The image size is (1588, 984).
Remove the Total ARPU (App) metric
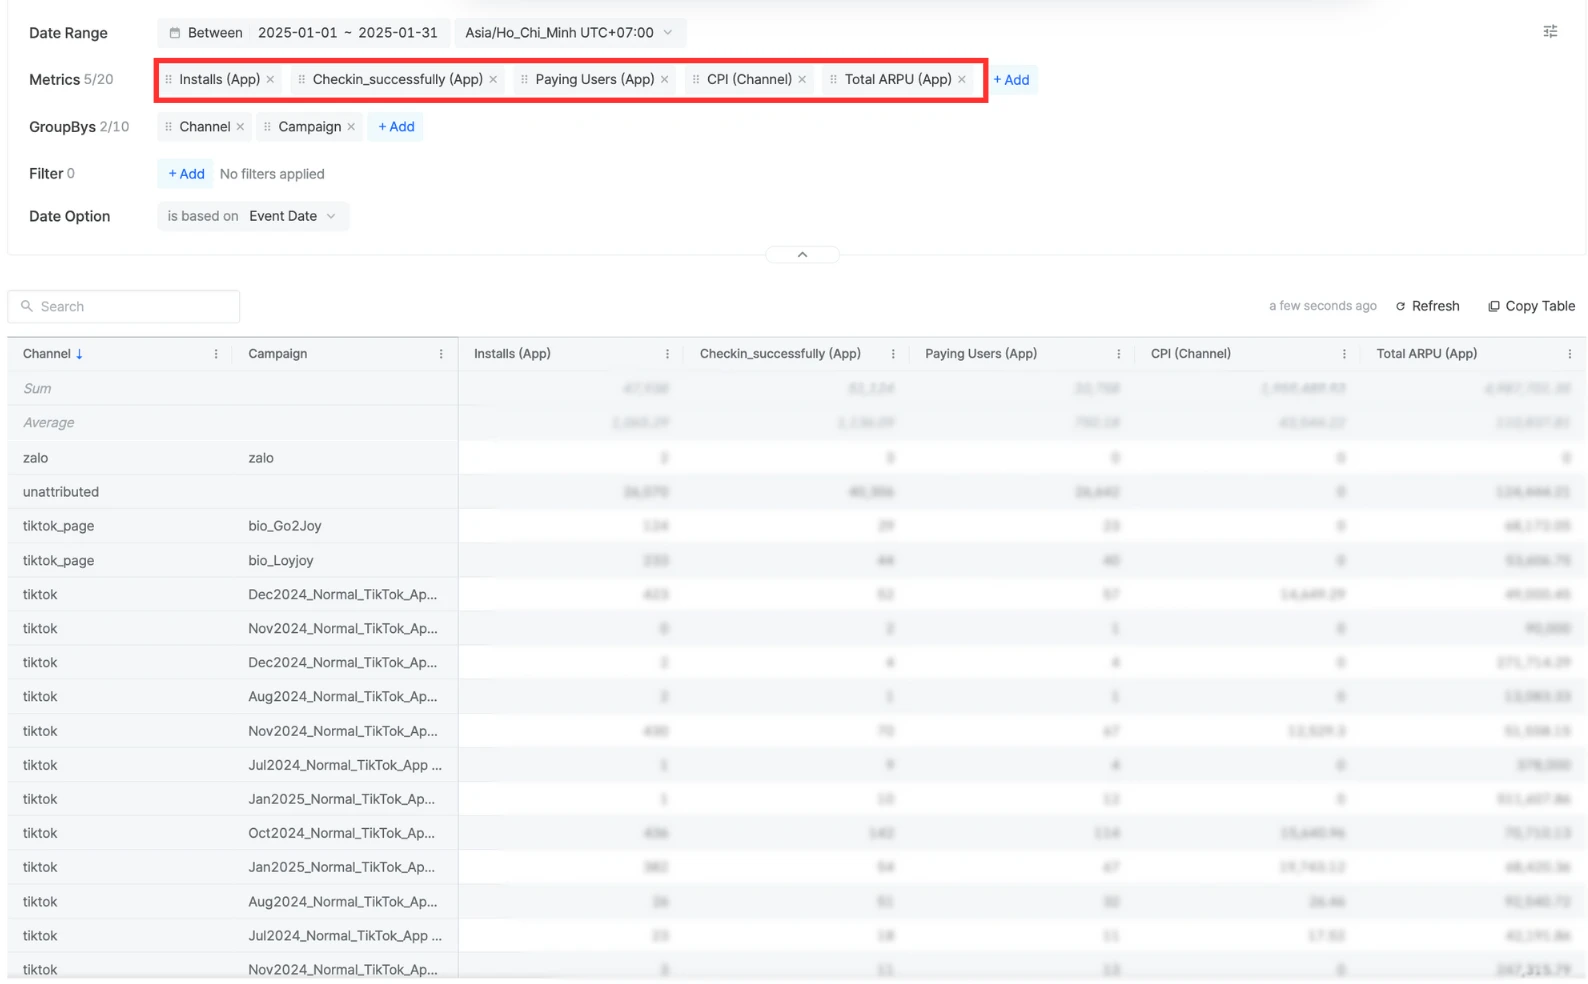point(962,80)
